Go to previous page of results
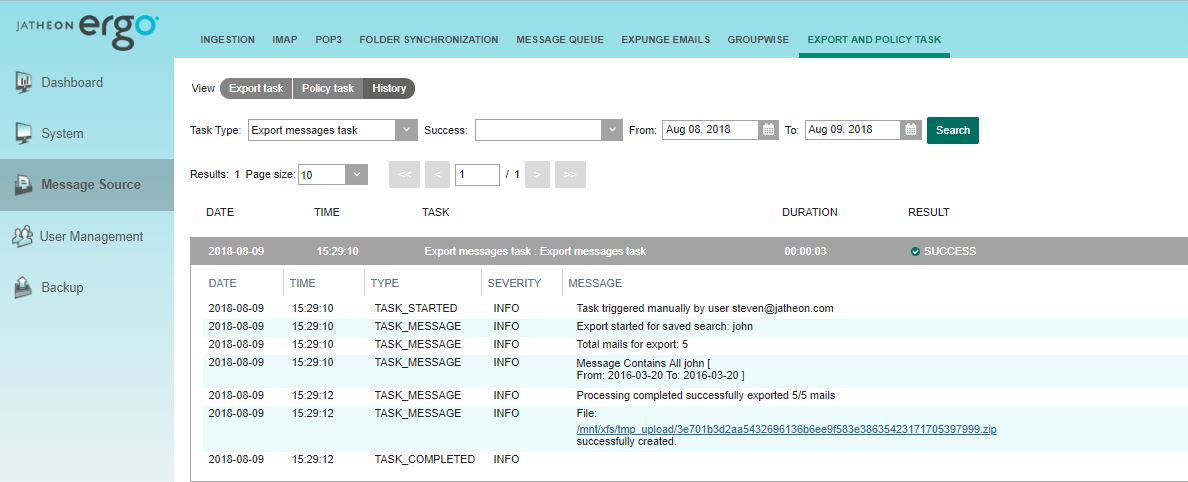Image resolution: width=1188 pixels, height=482 pixels. click(437, 174)
